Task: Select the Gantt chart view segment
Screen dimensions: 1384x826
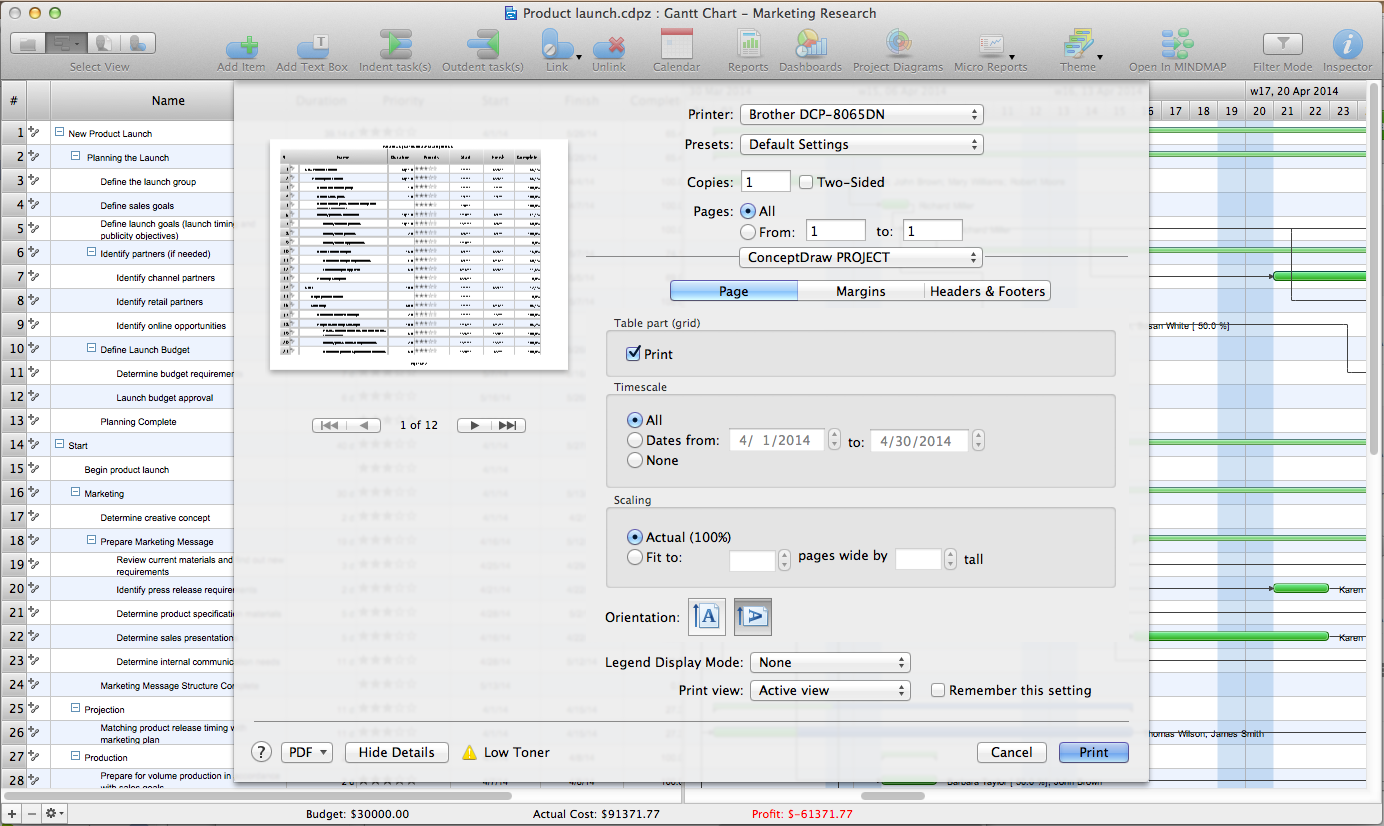Action: coord(65,44)
